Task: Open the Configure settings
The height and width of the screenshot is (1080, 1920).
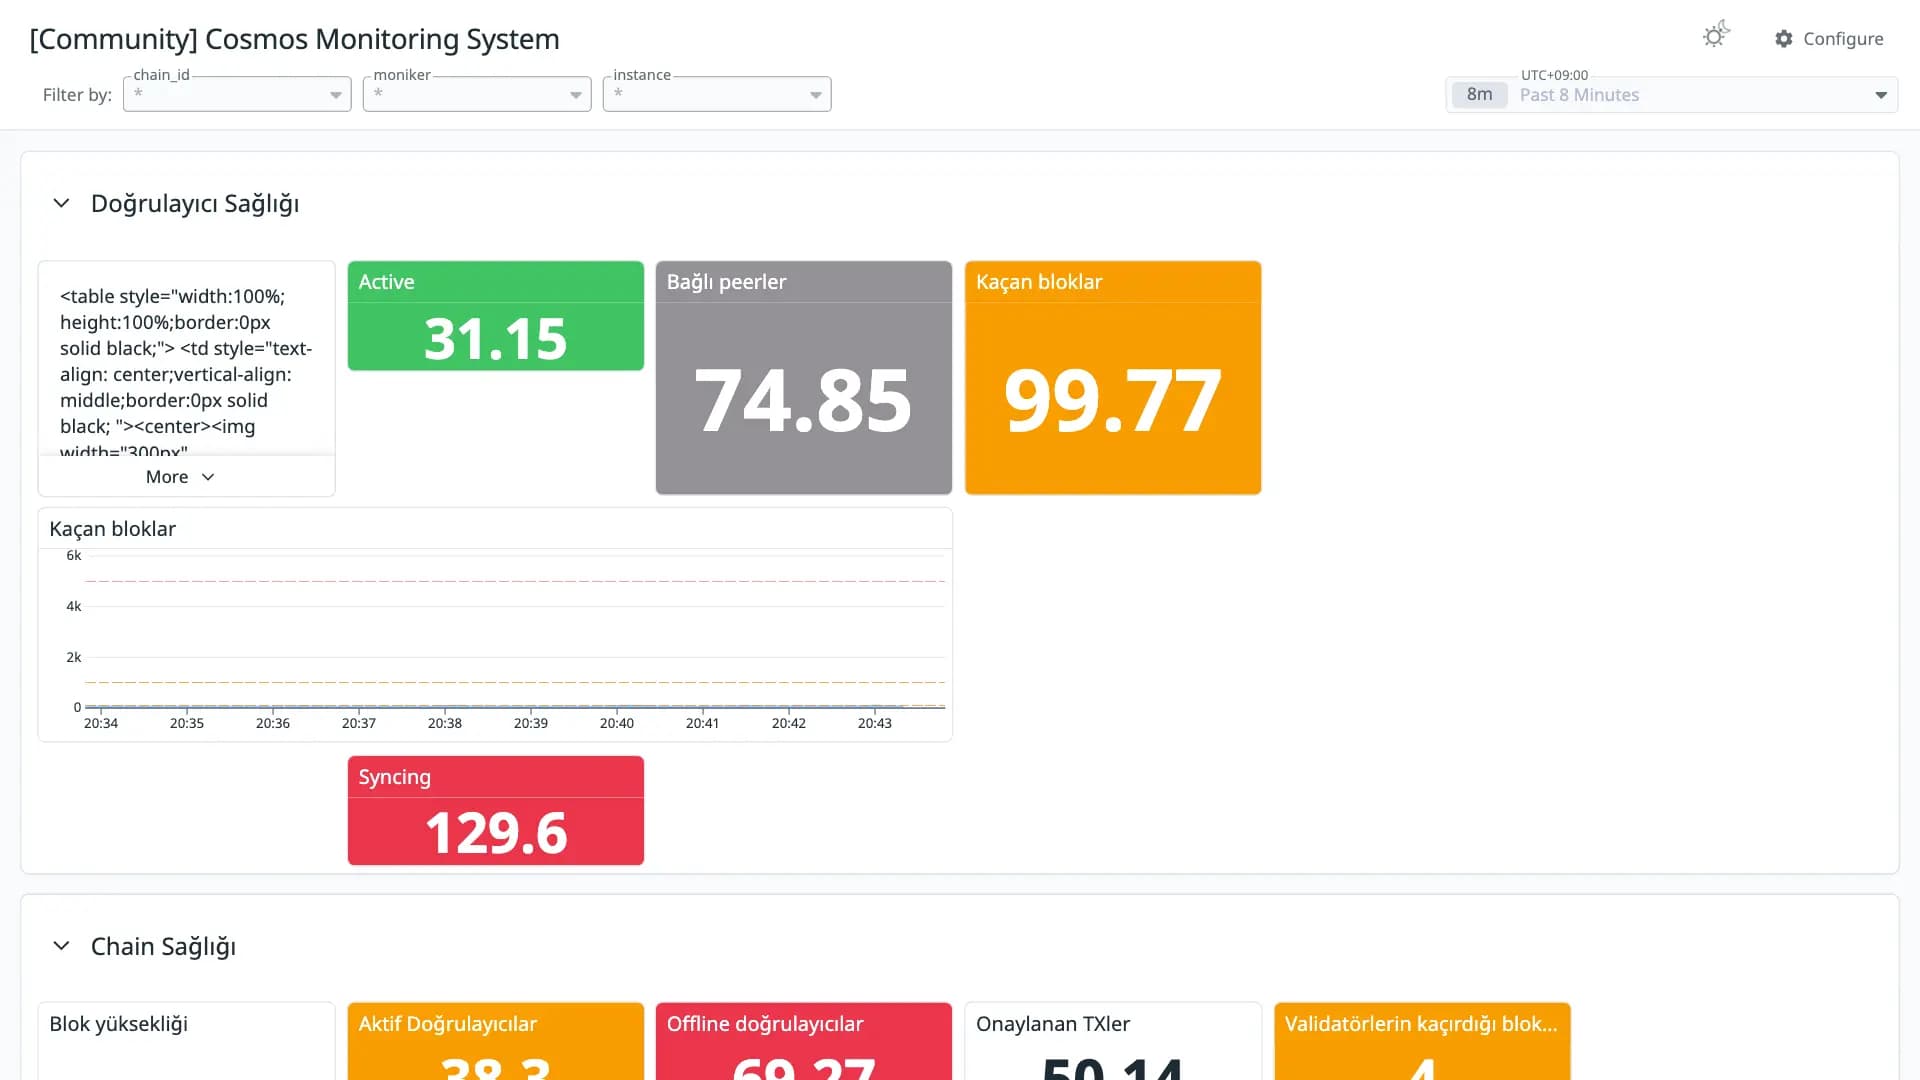Action: pyautogui.click(x=1829, y=39)
